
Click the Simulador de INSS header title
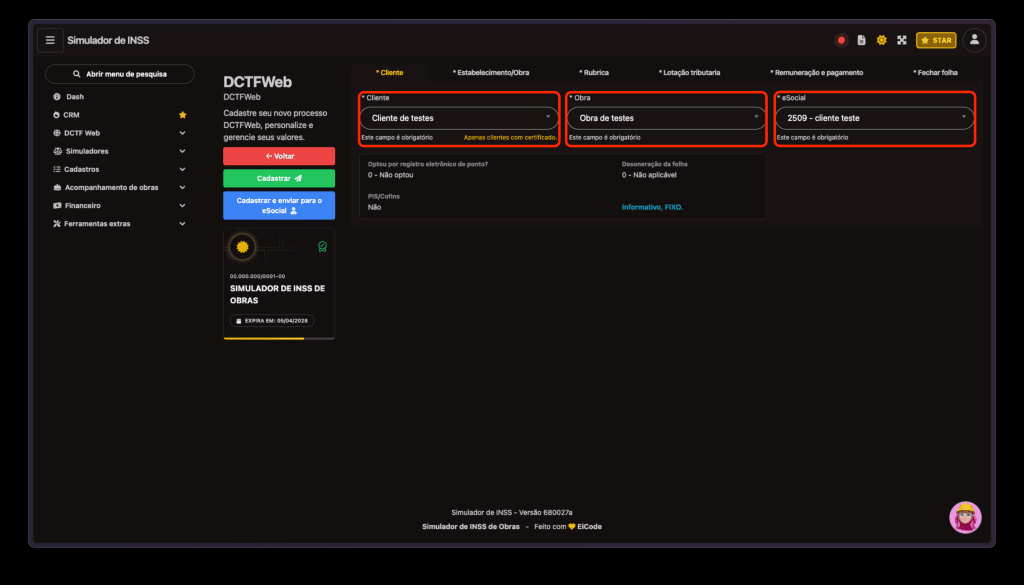(x=108, y=40)
